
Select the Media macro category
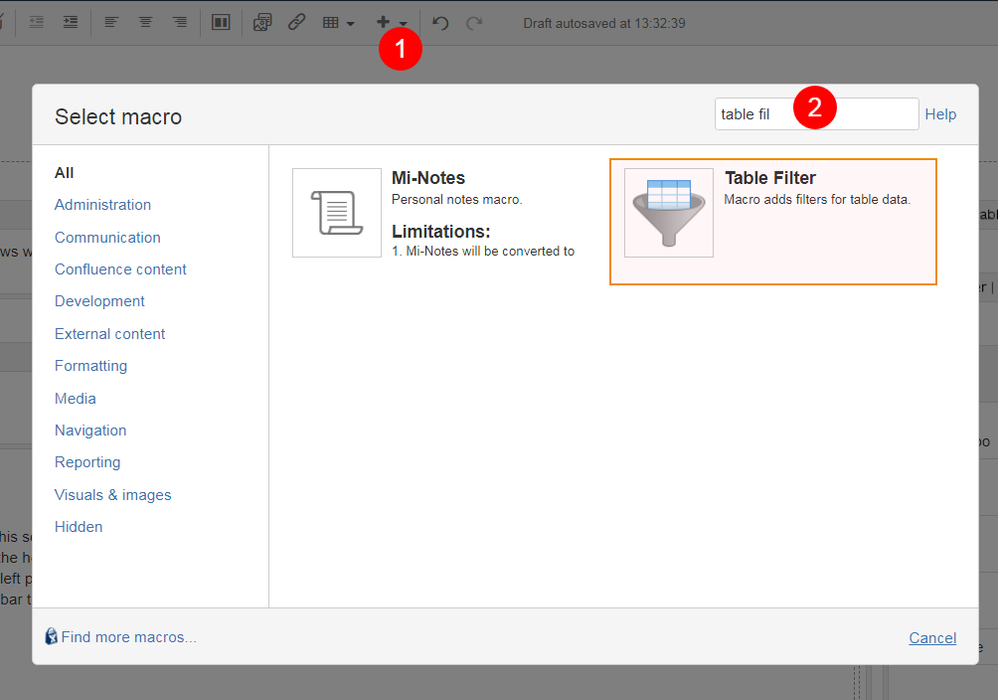point(75,398)
